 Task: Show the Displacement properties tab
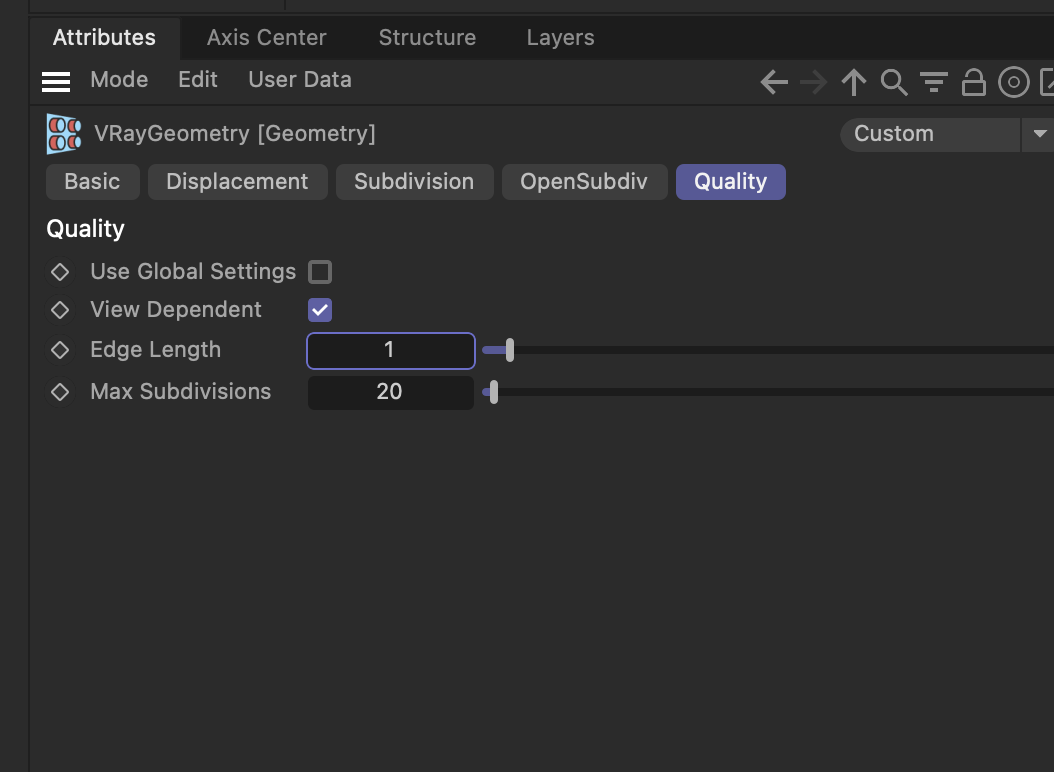(x=237, y=182)
